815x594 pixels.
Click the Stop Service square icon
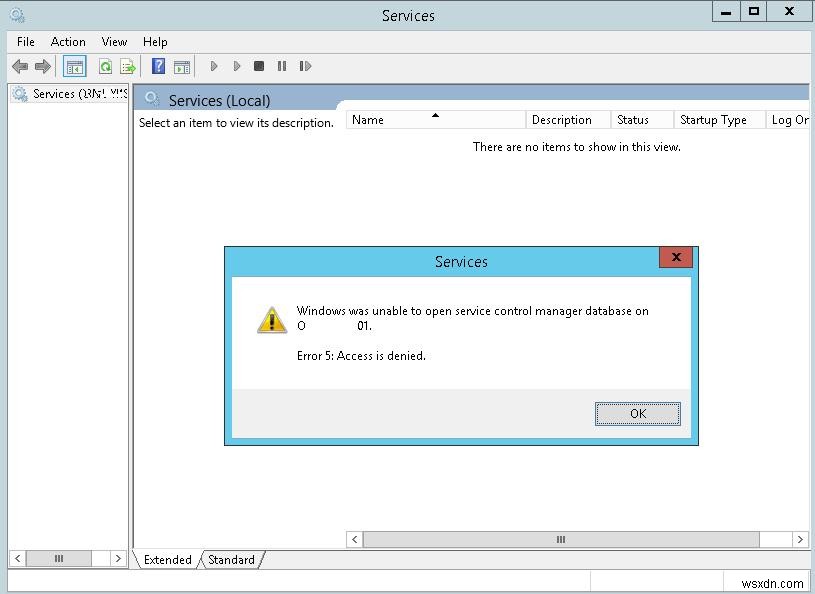(259, 66)
